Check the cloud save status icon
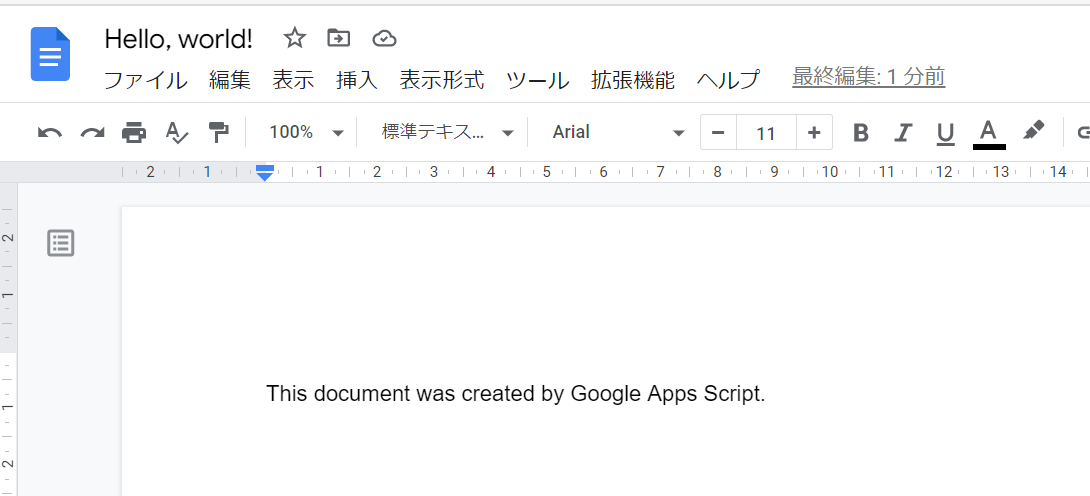The image size is (1090, 496). tap(384, 39)
